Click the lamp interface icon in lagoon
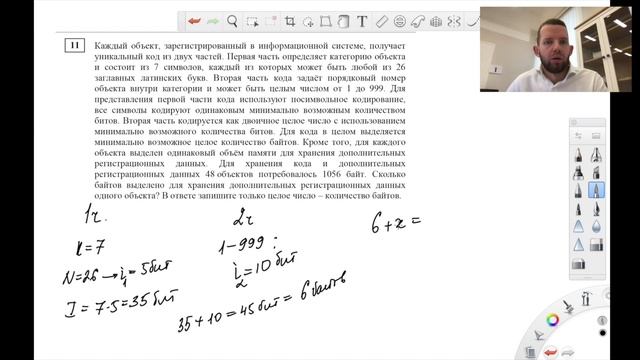640x360 pixels. coord(539,335)
